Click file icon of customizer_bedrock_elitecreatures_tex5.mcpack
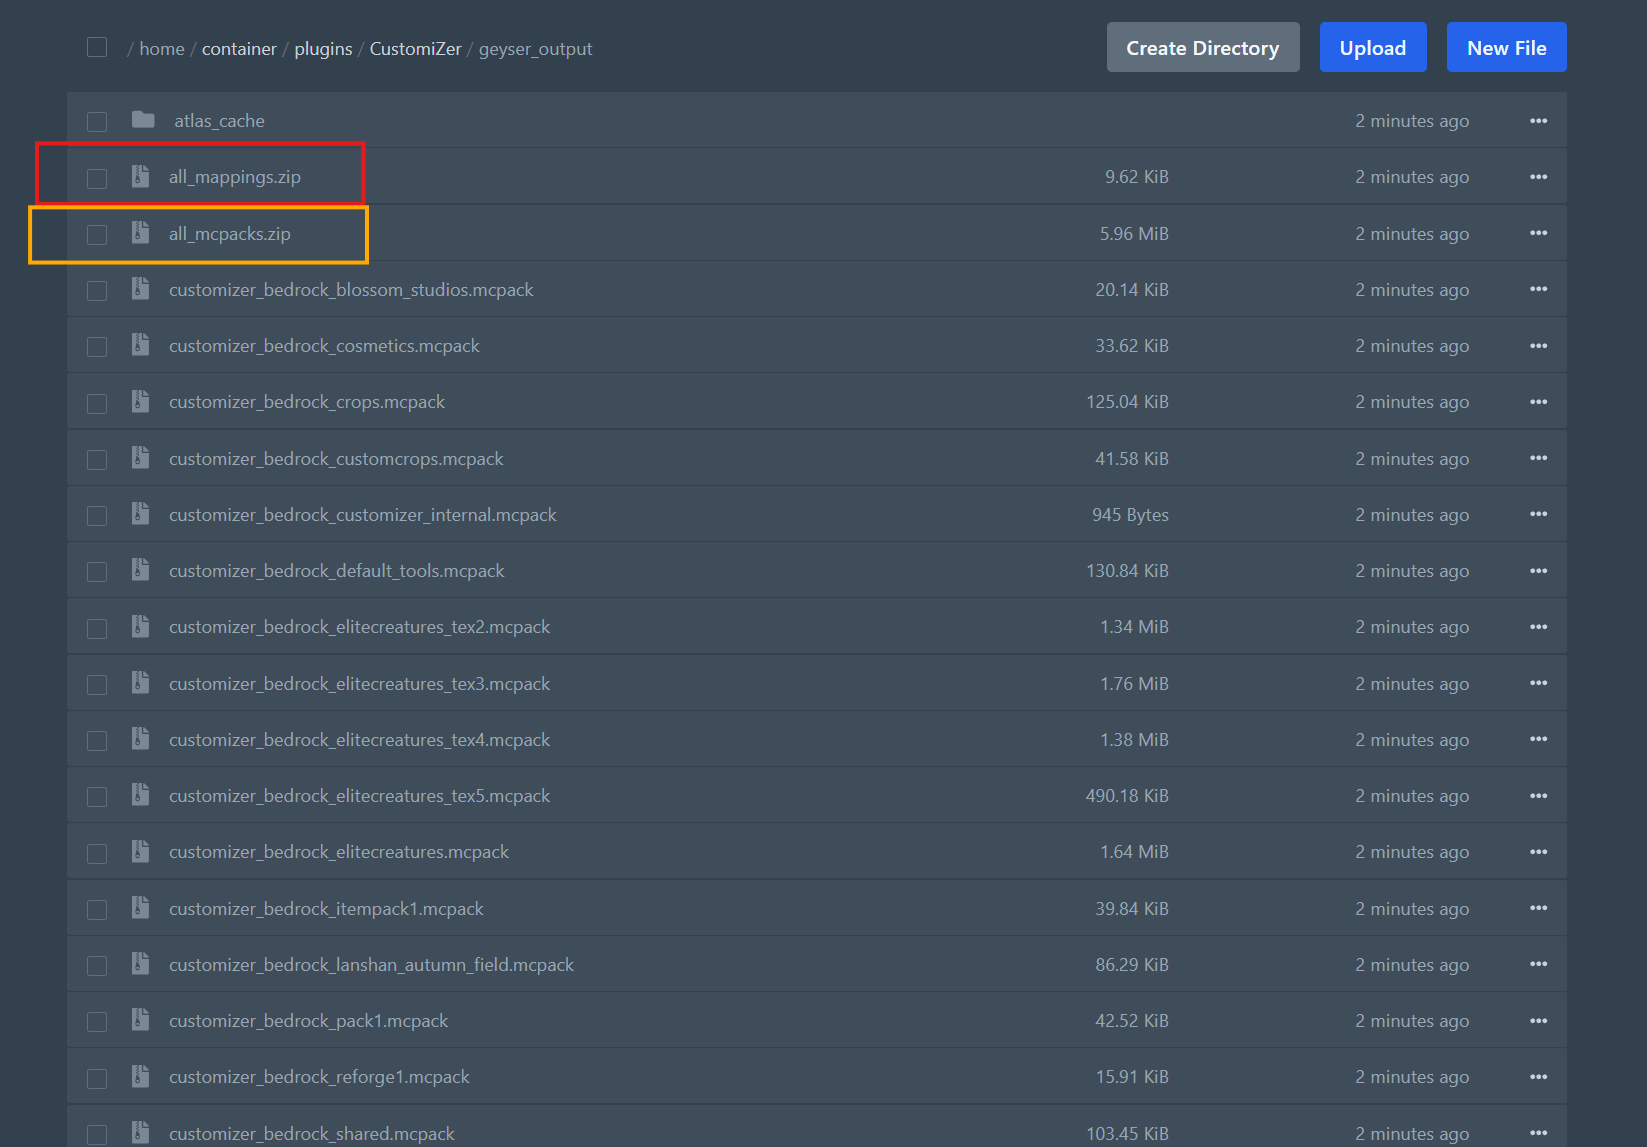Viewport: 1647px width, 1147px height. pos(140,795)
